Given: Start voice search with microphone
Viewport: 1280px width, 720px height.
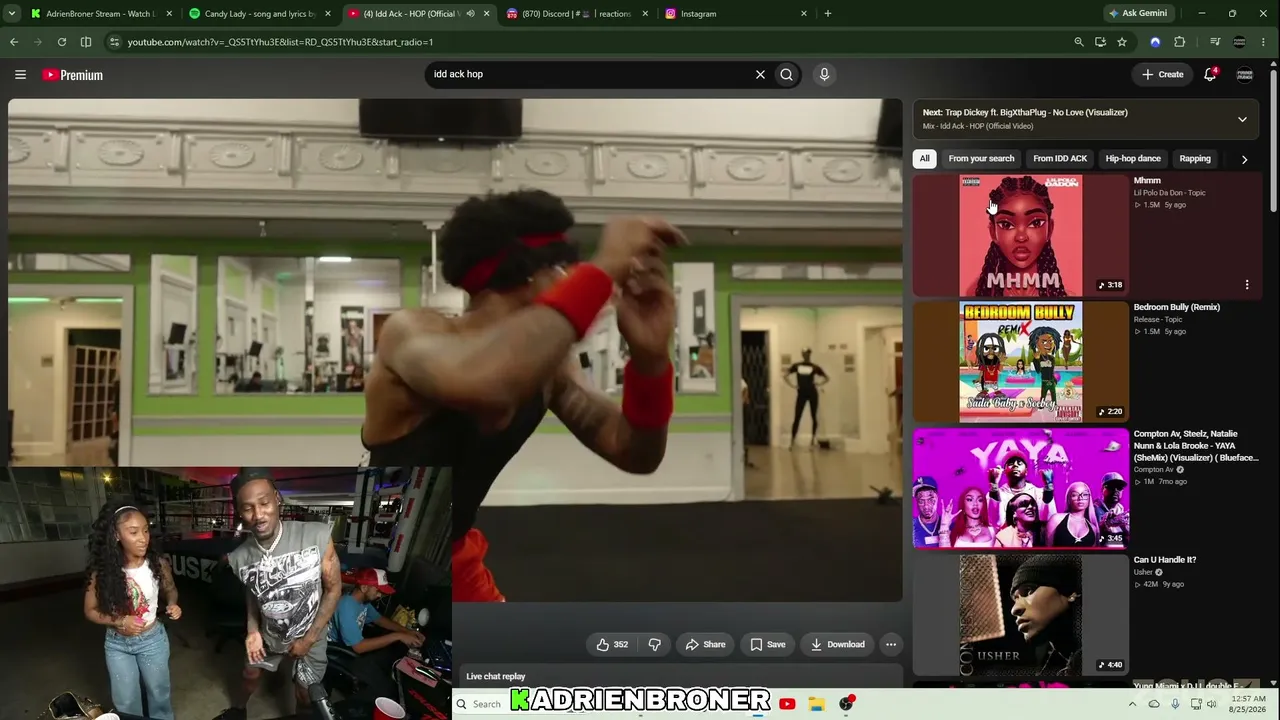Looking at the screenshot, I should click(824, 74).
